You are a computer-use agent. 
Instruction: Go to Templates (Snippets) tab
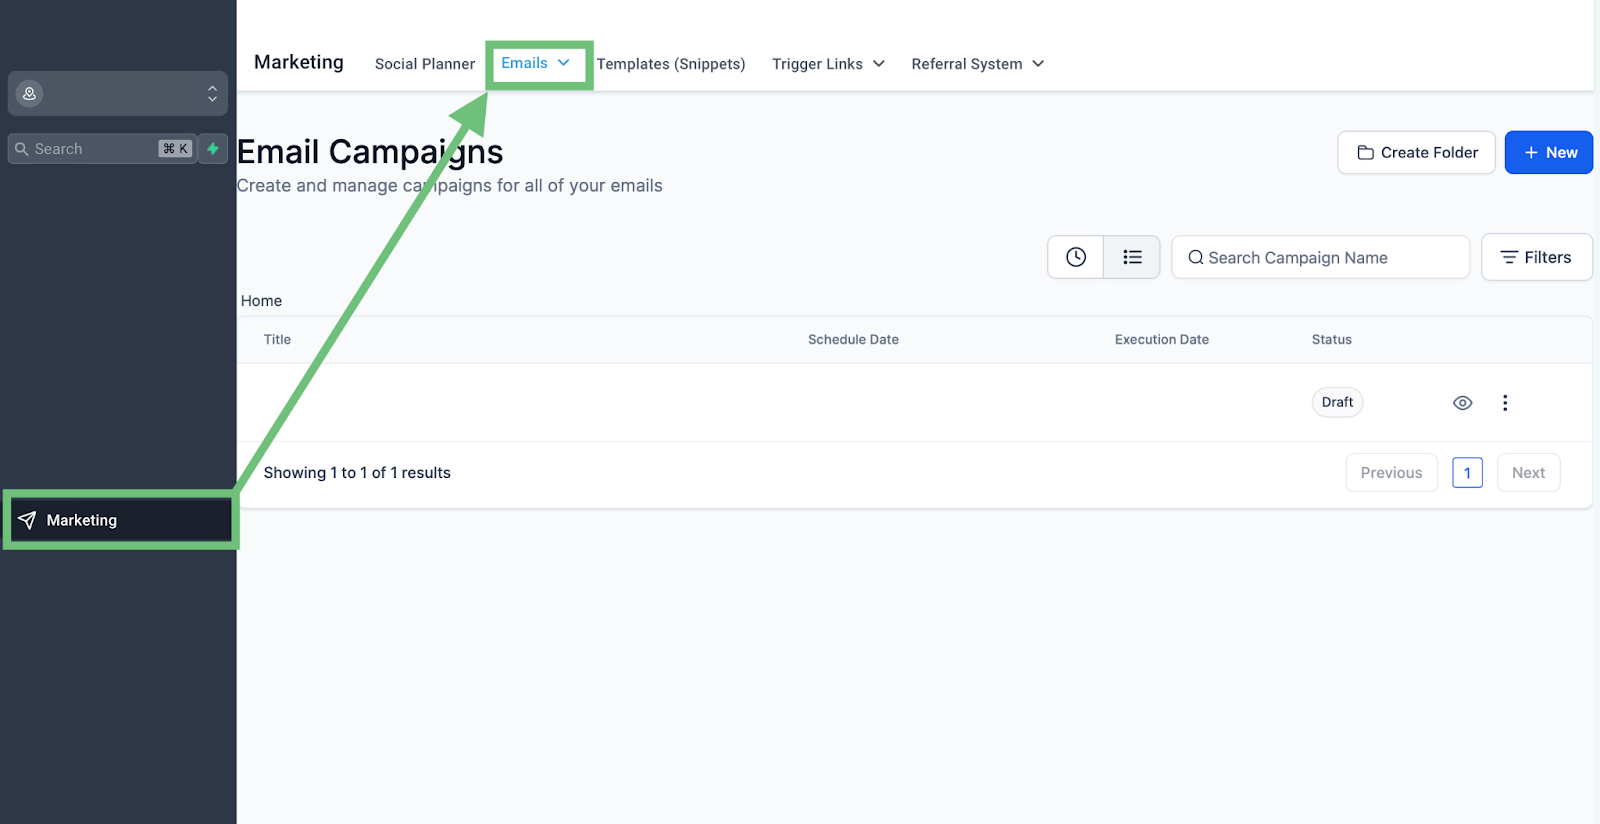(x=671, y=64)
